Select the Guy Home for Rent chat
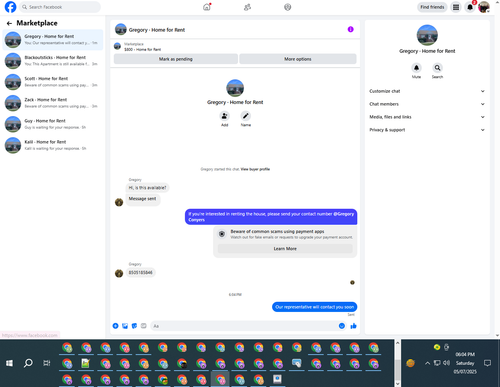 (53, 124)
